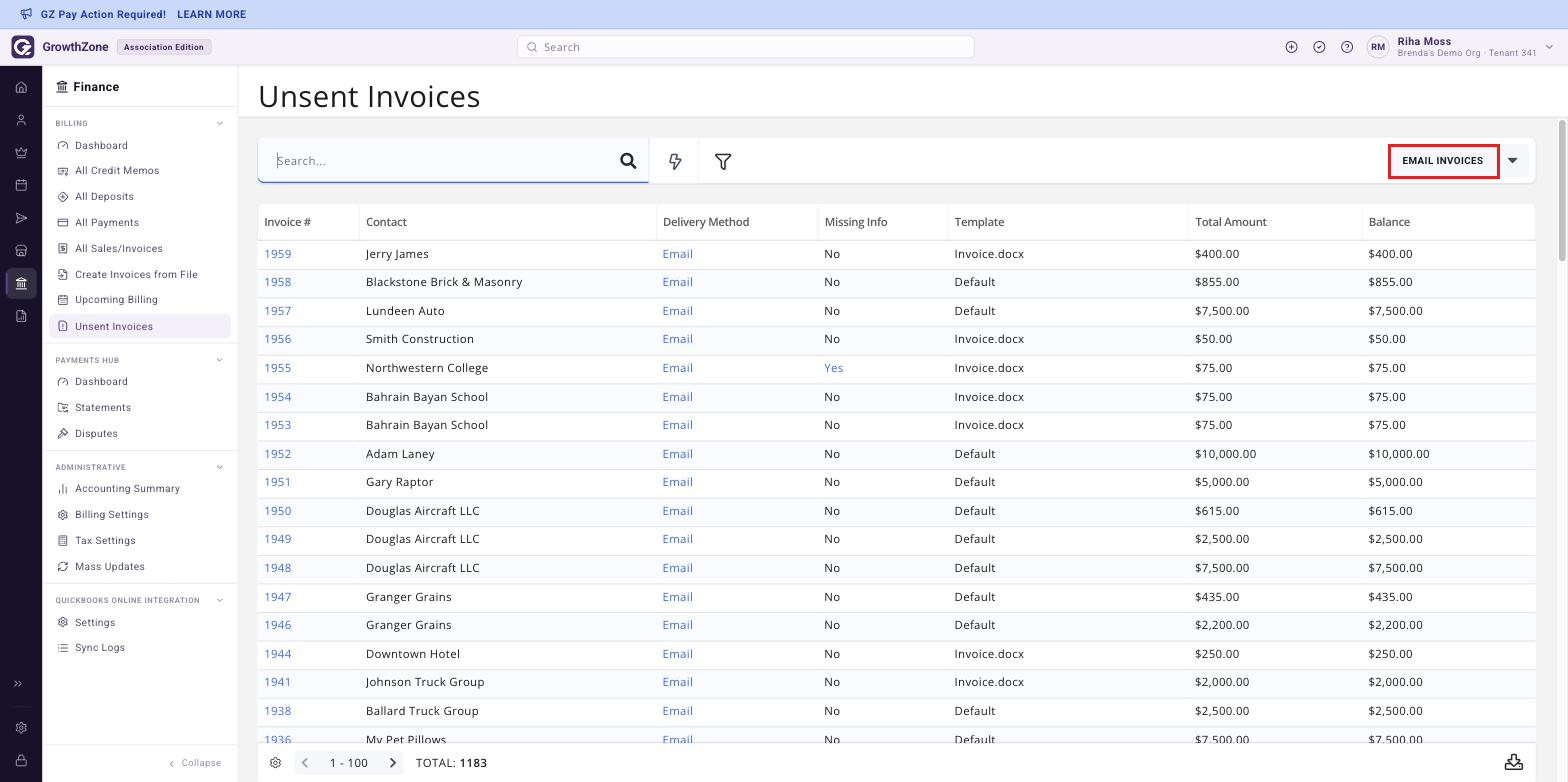The height and width of the screenshot is (782, 1568).
Task: Click the Yes missing info link for Northwestern College
Action: click(833, 368)
